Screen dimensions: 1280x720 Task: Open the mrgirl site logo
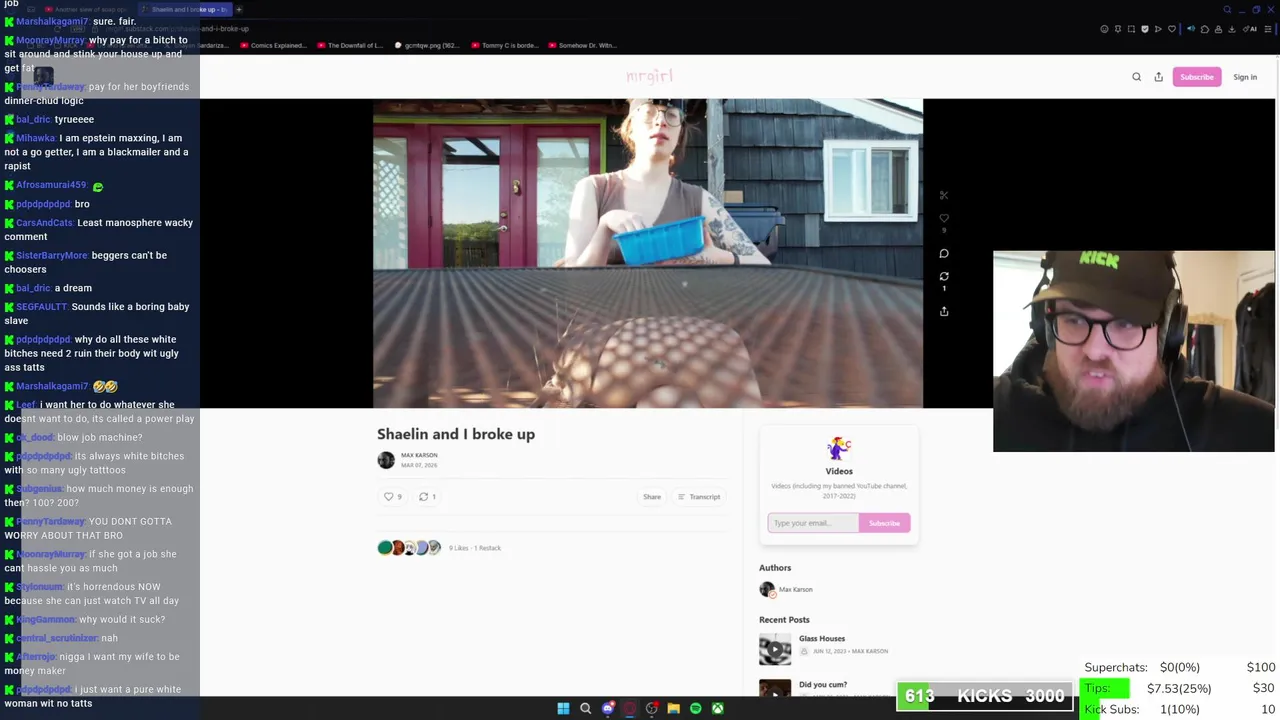click(x=649, y=76)
